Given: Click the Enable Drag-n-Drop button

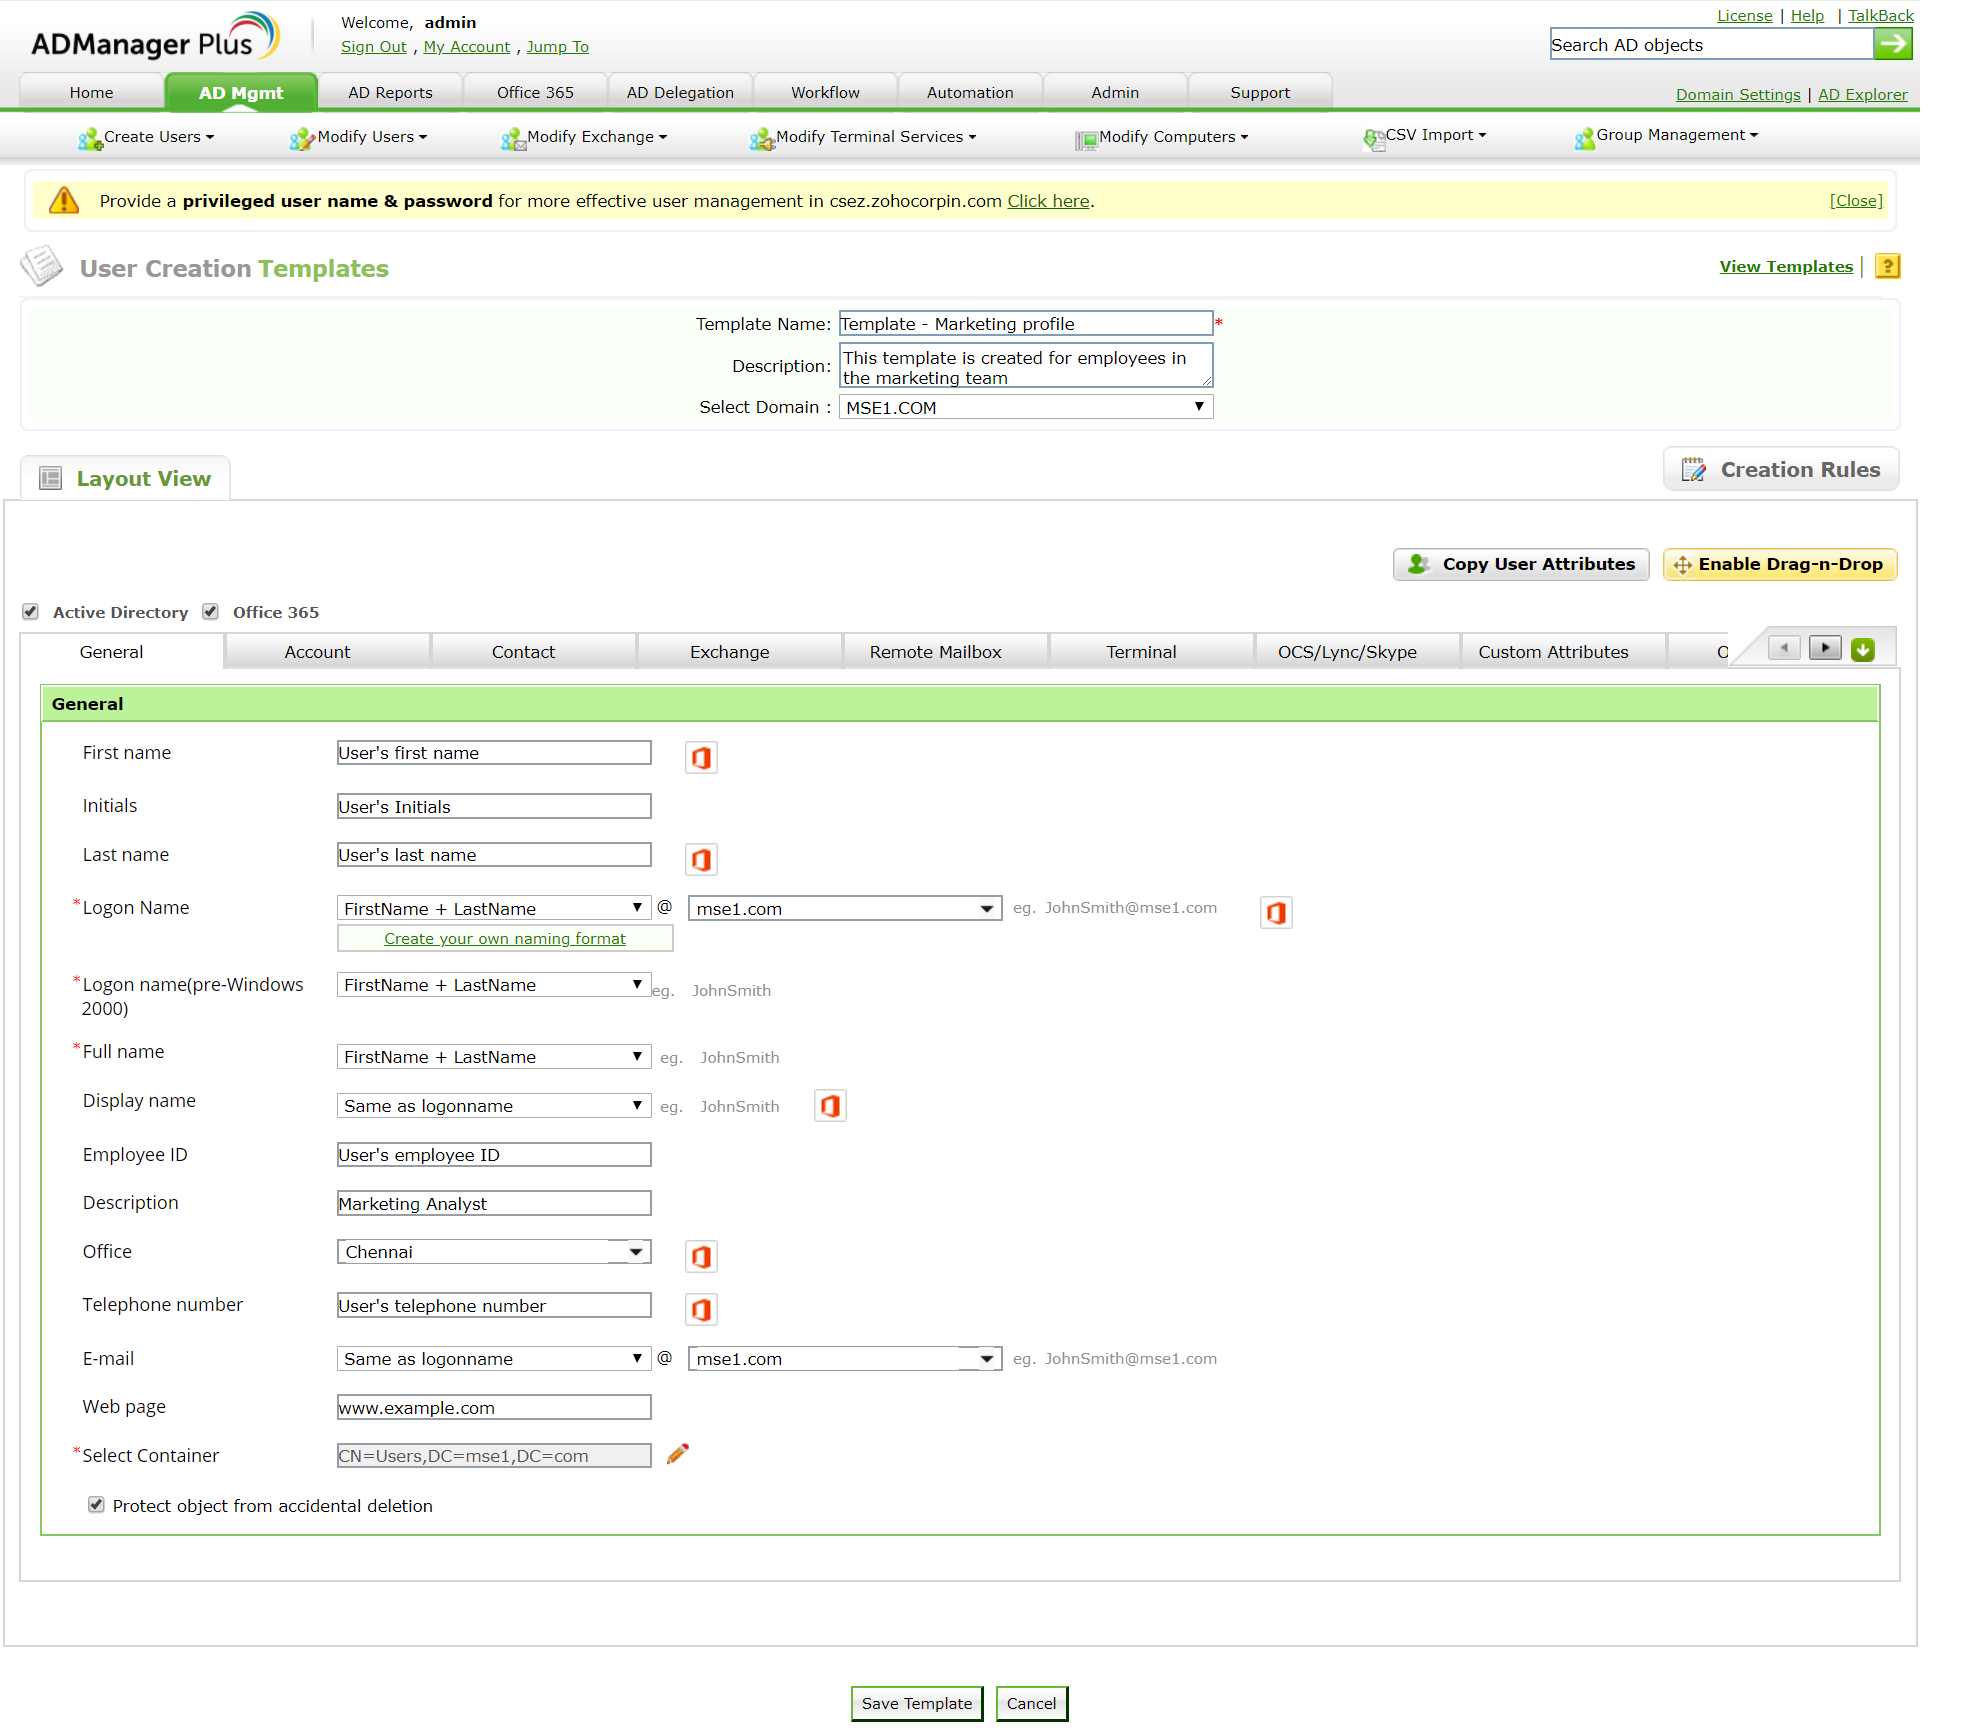Looking at the screenshot, I should point(1779,564).
